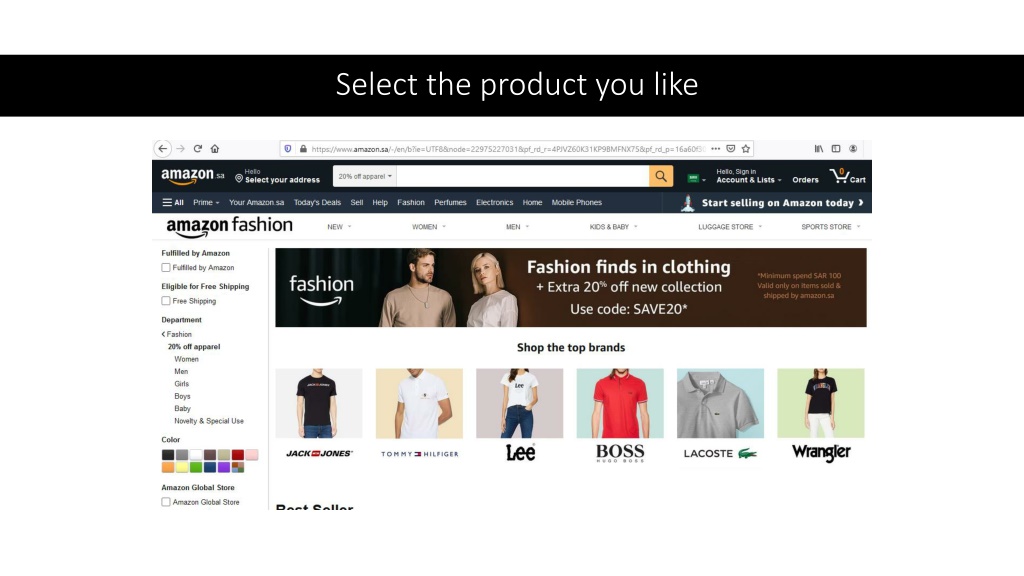Check the Amazon Global Store box
Screen dimensions: 1024x576
[166, 502]
